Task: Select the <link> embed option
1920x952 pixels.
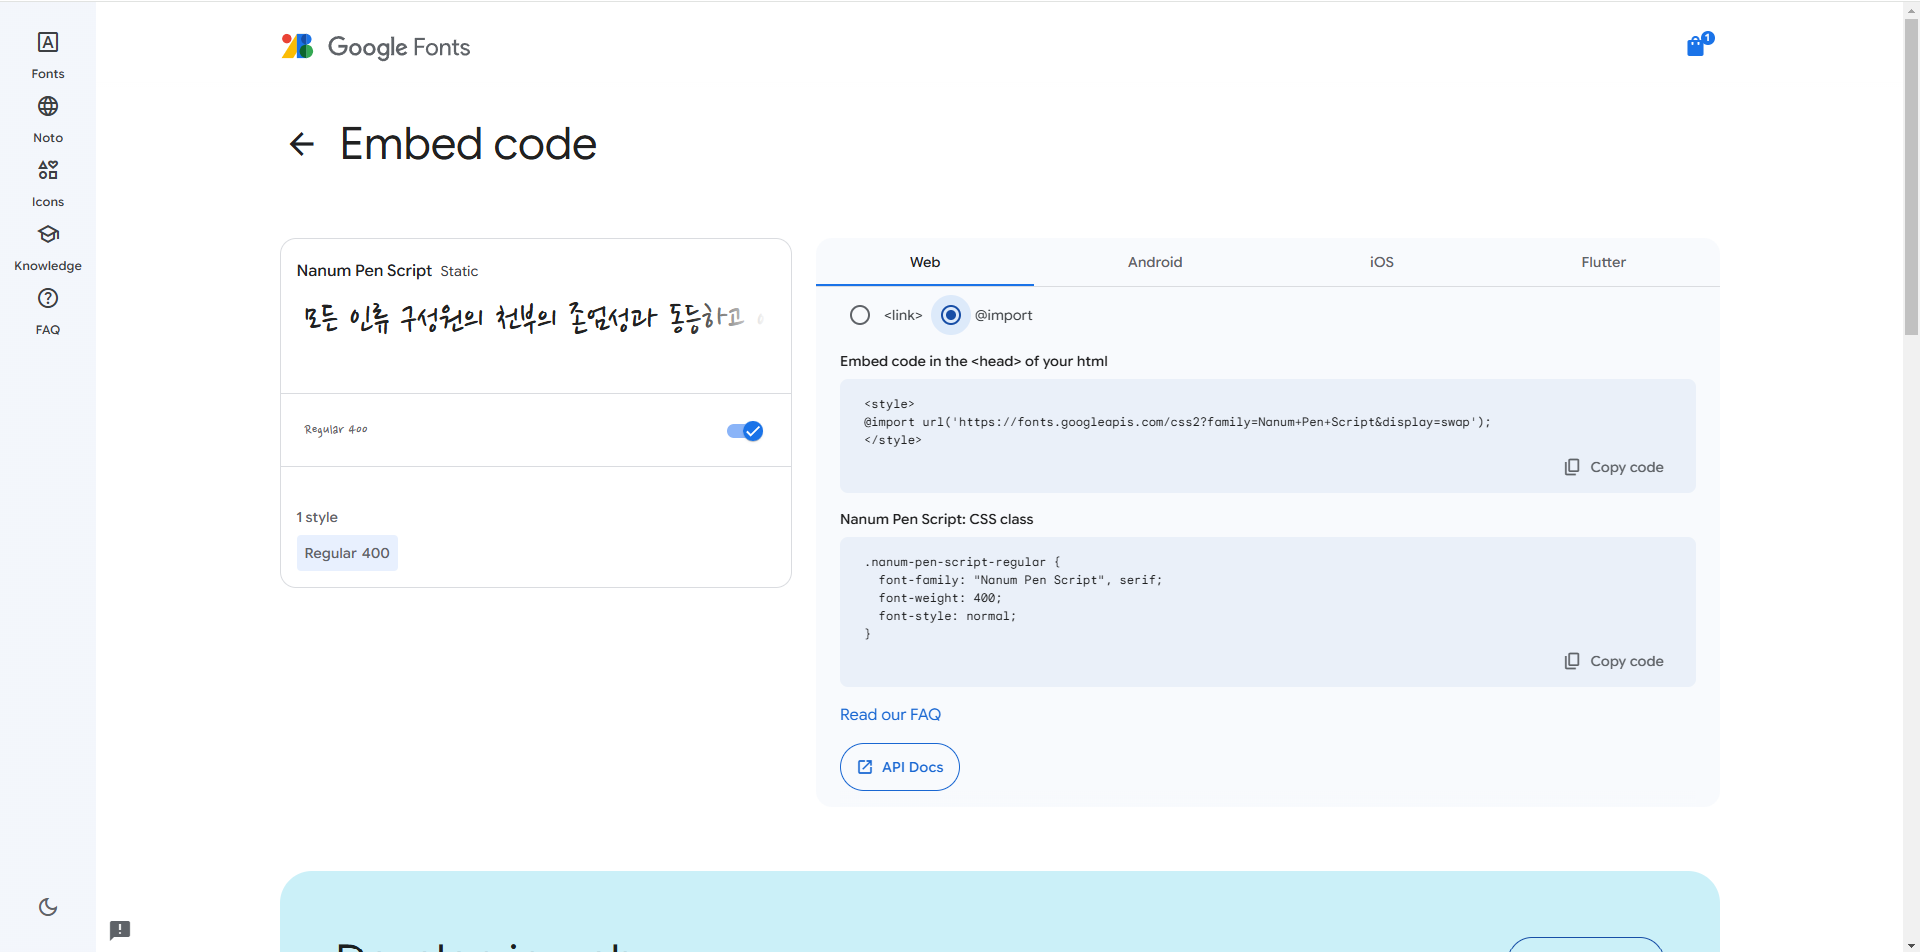Action: click(860, 315)
